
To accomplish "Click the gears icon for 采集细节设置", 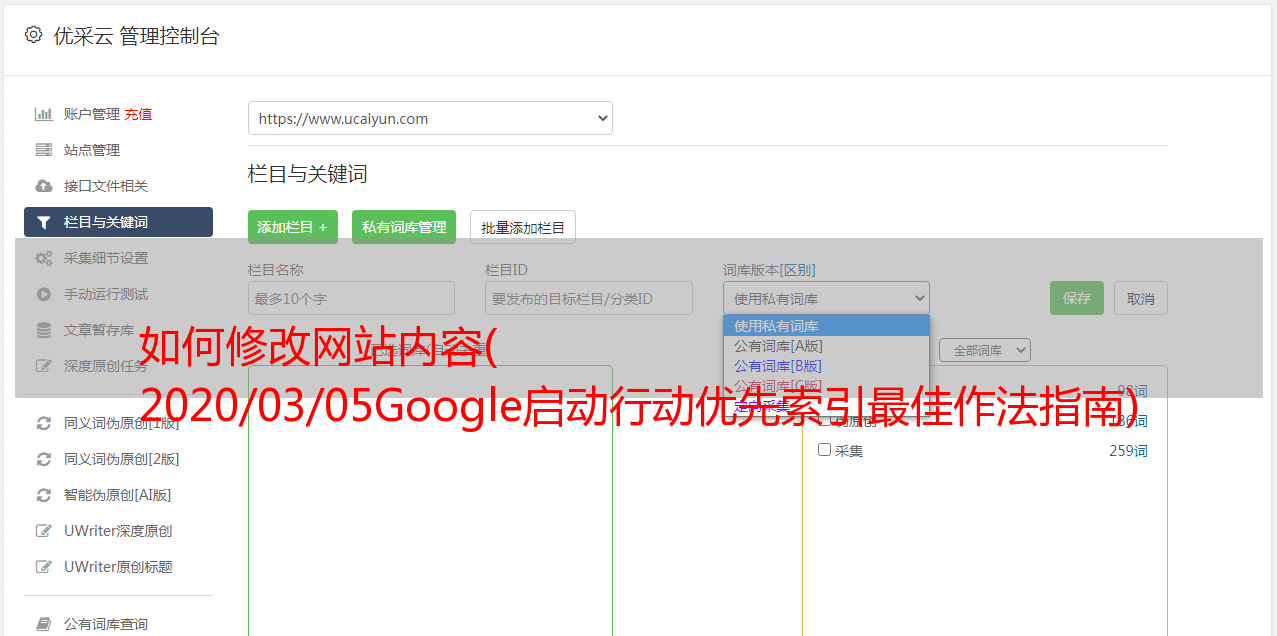I will click(43, 258).
